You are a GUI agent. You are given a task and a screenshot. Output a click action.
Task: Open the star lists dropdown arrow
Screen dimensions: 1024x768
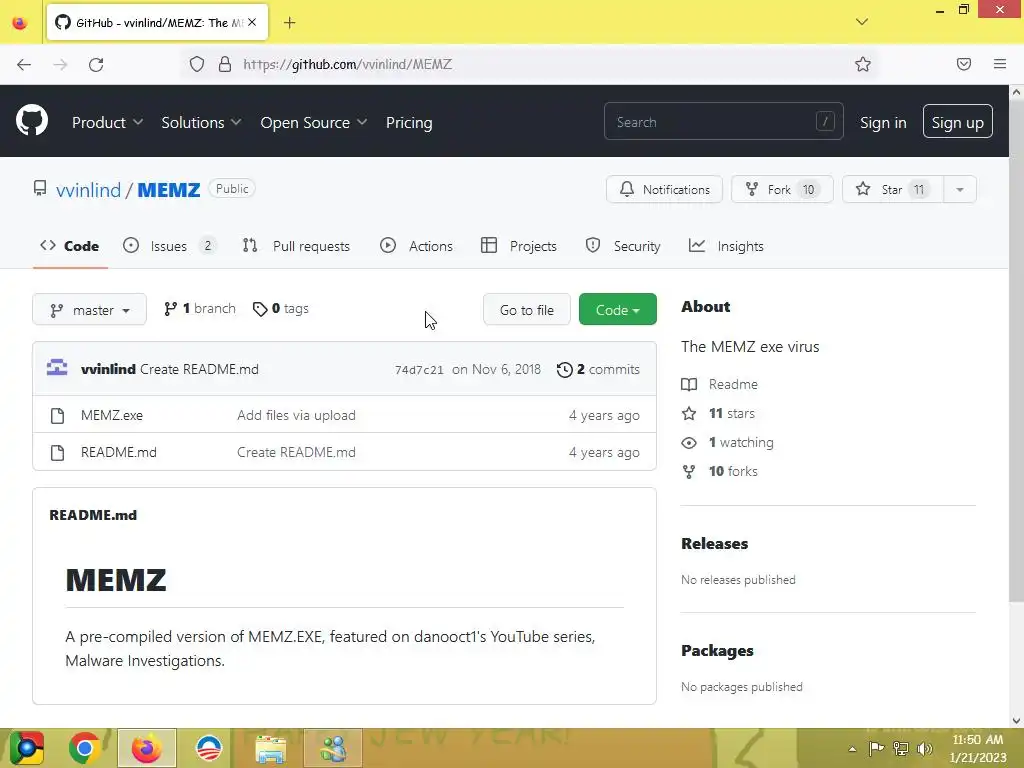(959, 189)
